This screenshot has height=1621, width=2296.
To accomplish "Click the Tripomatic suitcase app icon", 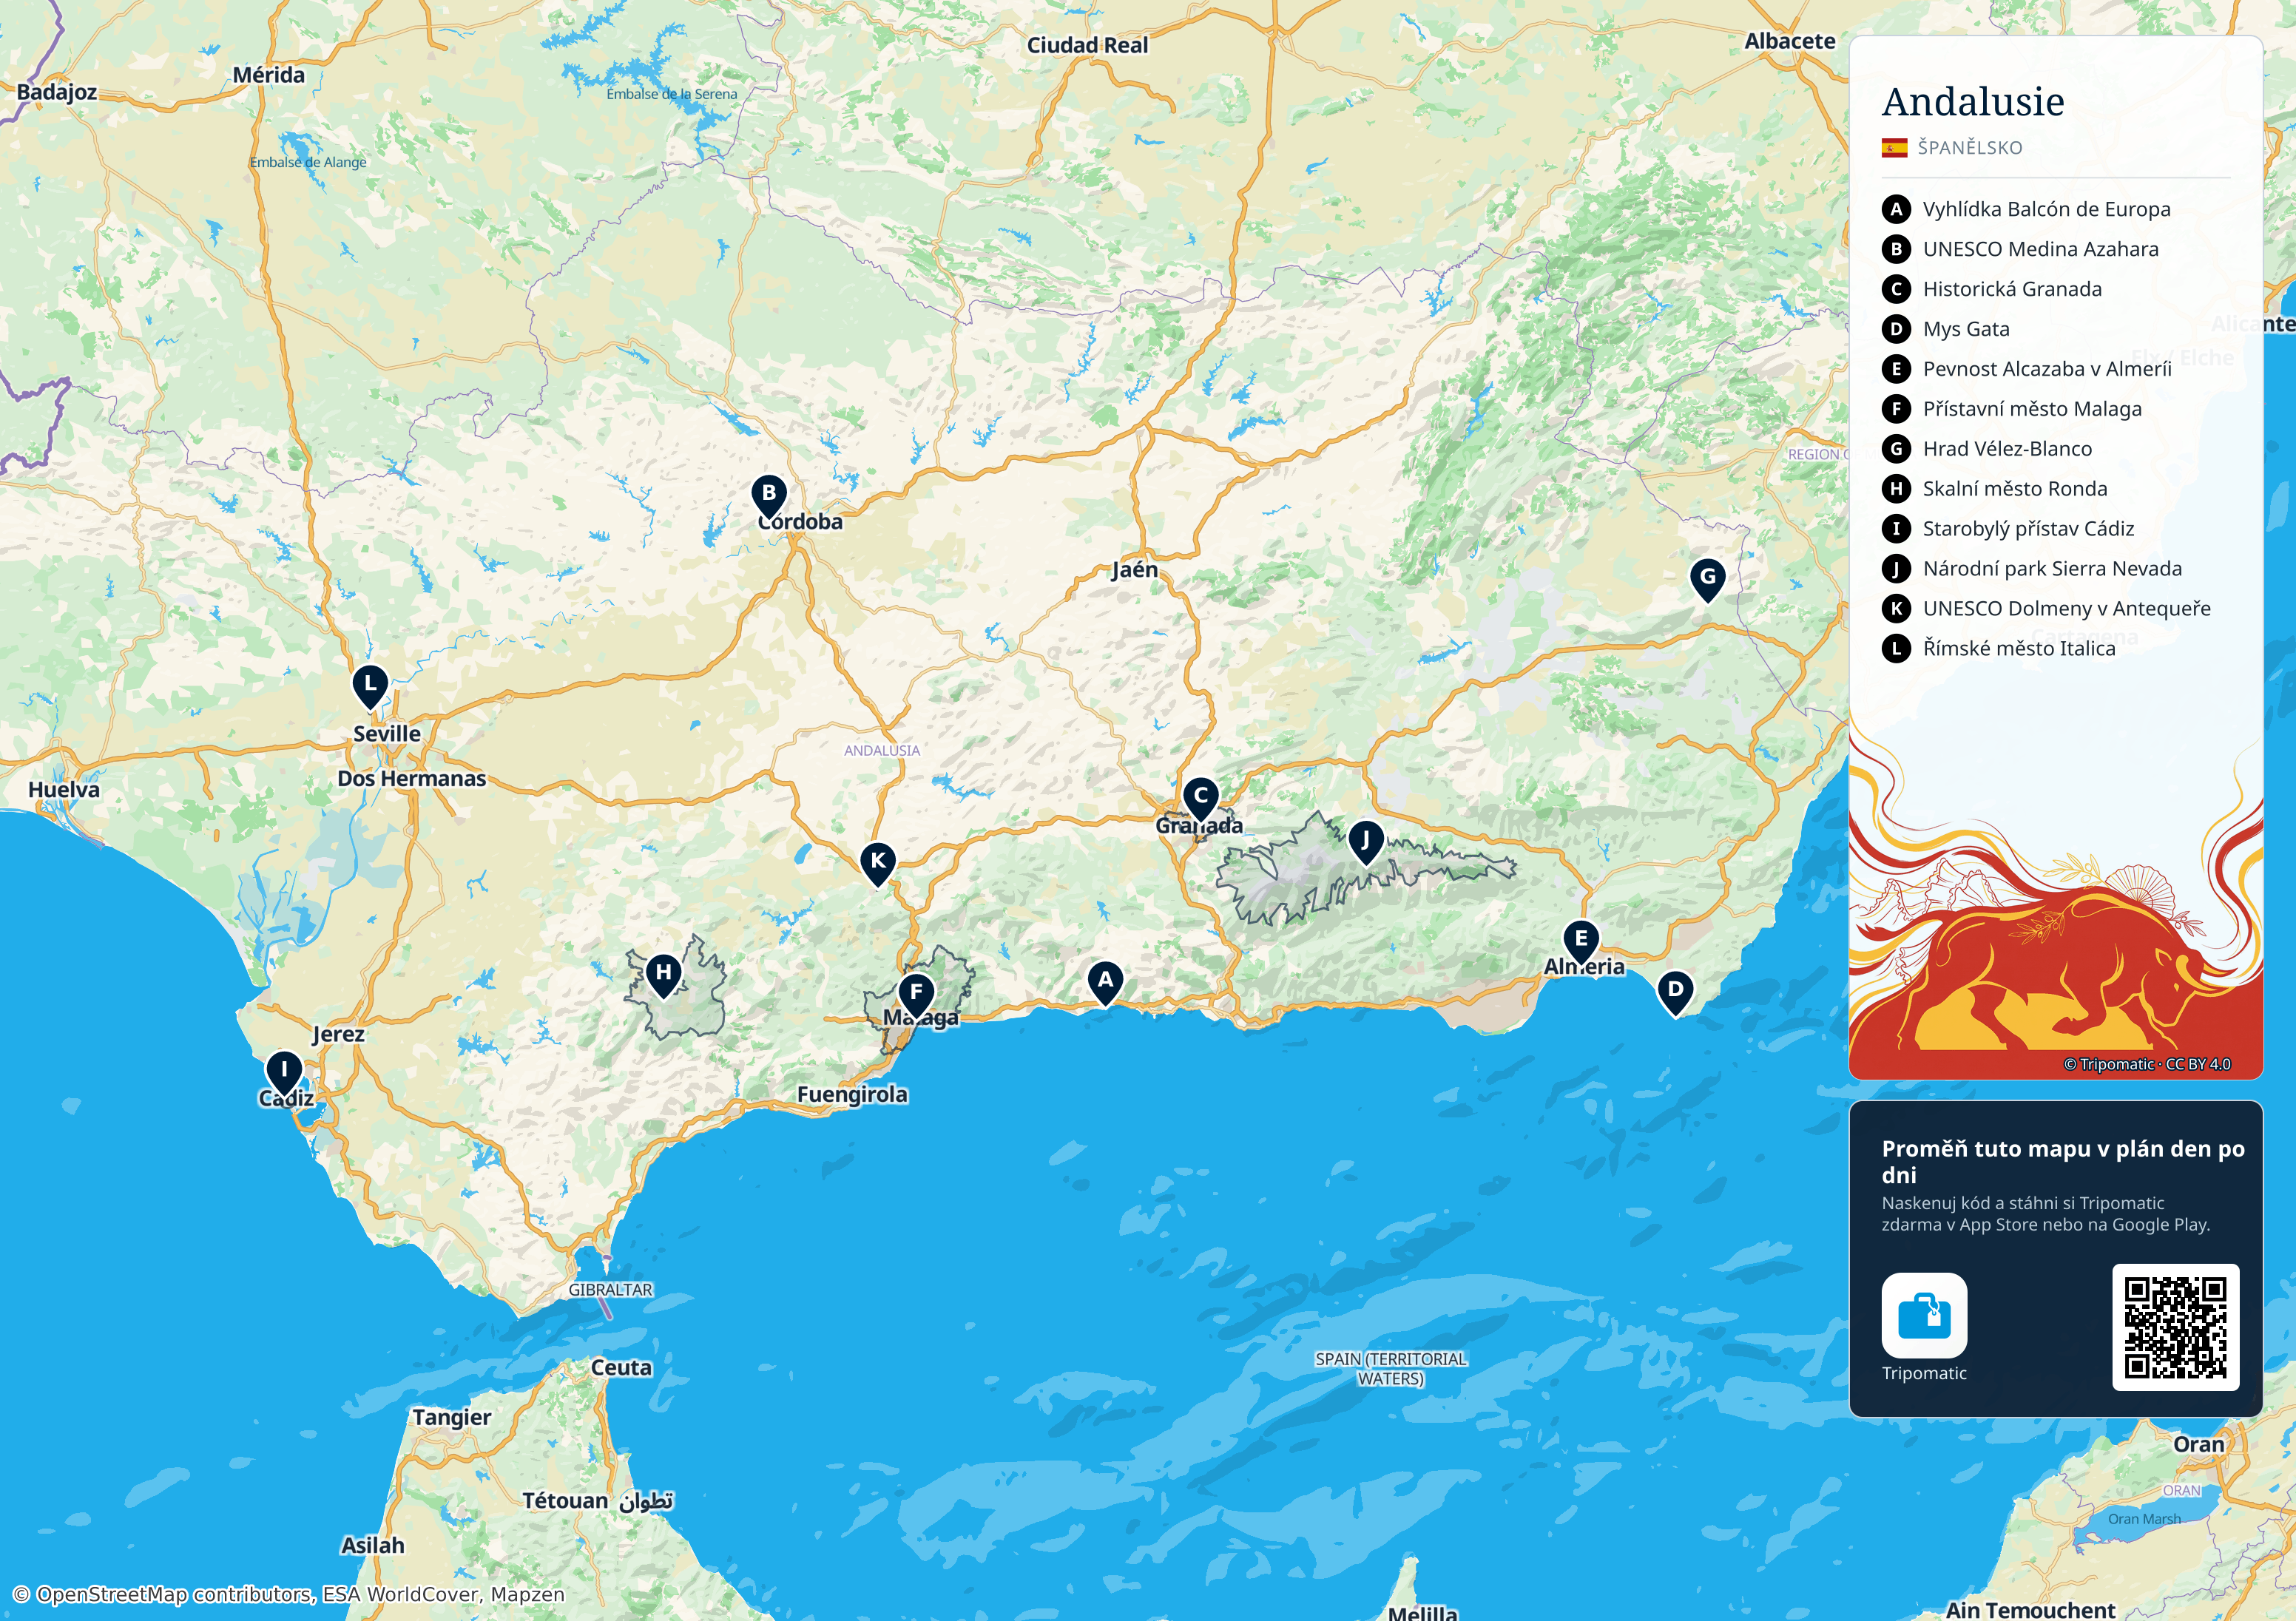I will click(x=1924, y=1315).
